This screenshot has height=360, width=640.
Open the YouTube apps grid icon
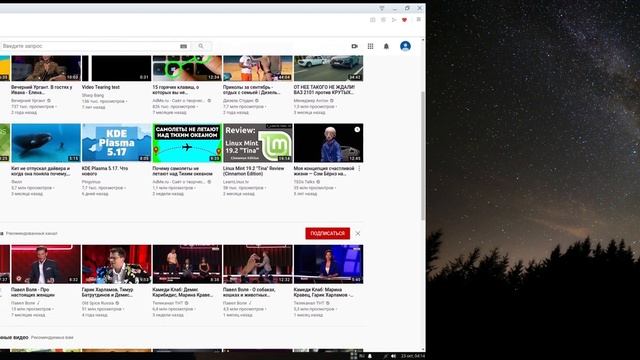click(370, 46)
